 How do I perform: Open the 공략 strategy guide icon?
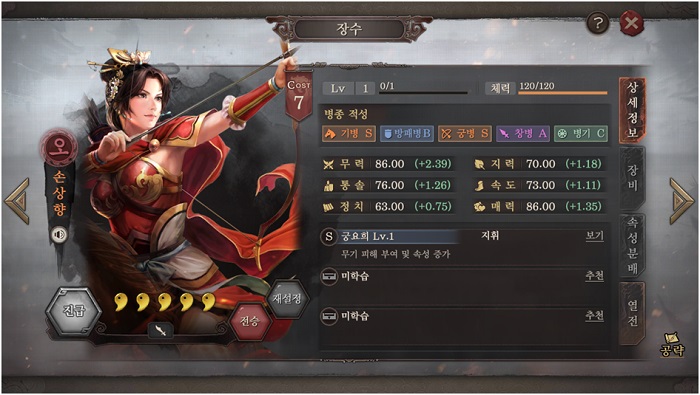672,344
